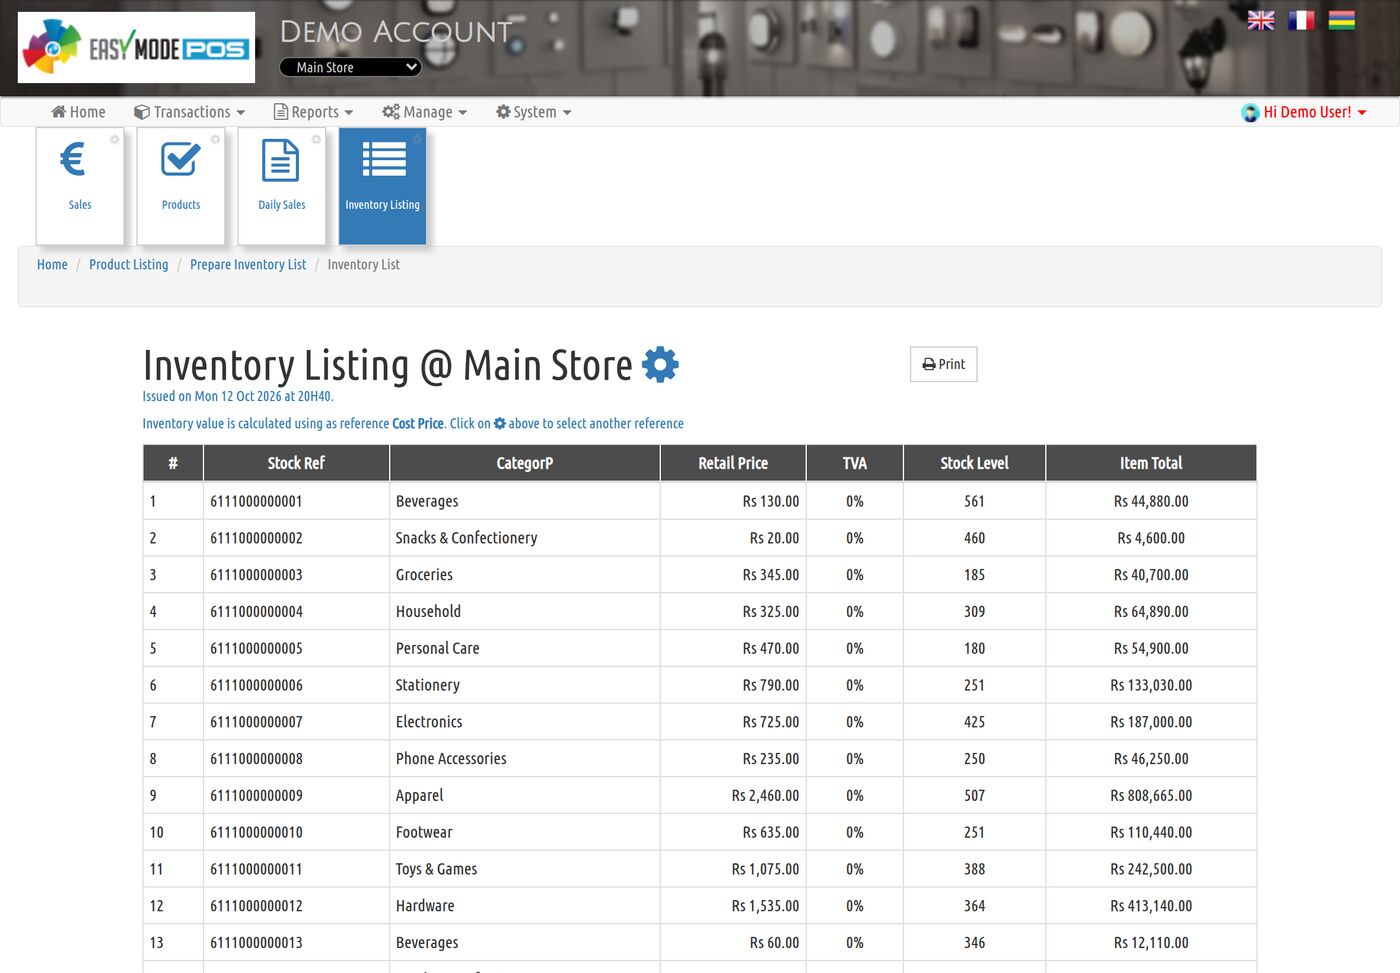Open the Hi Demo User dropdown

[1314, 112]
